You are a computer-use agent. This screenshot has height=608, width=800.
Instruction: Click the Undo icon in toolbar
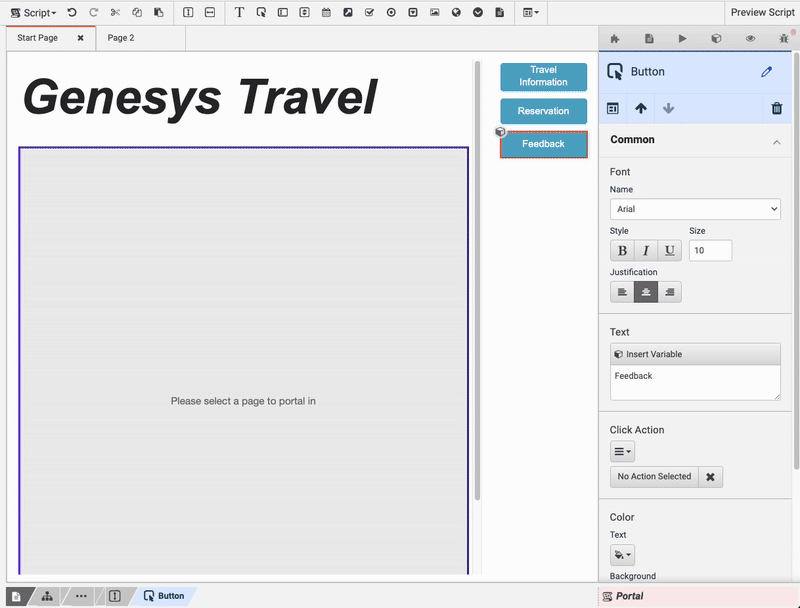pos(72,12)
